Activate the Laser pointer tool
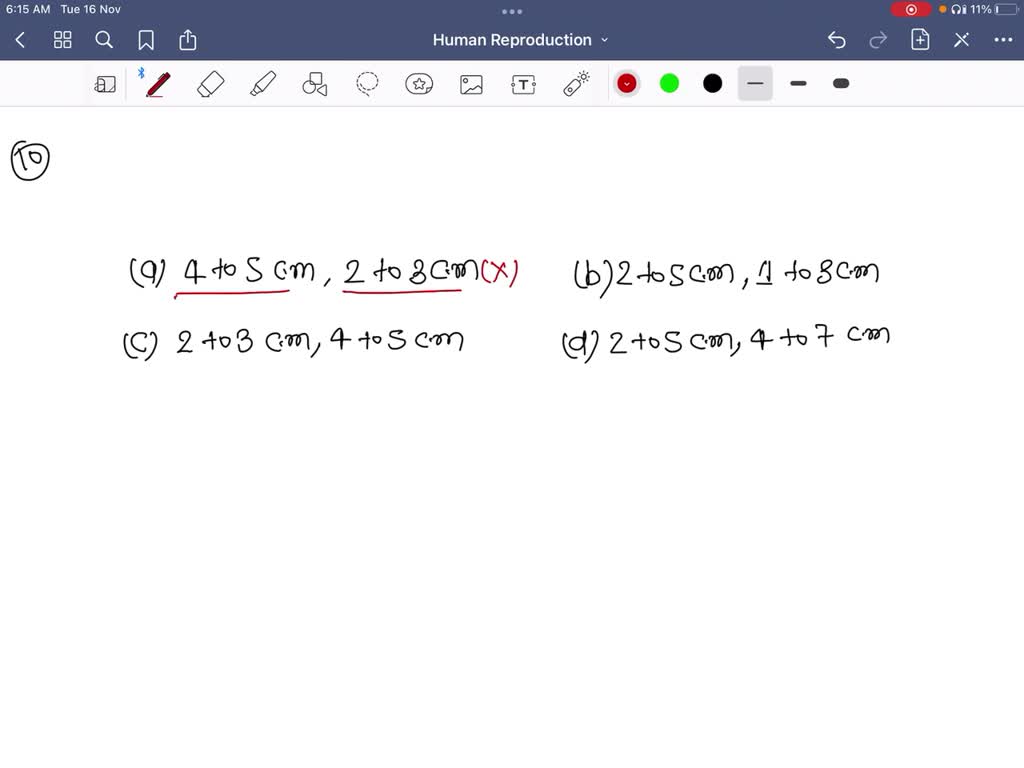 pyautogui.click(x=576, y=84)
